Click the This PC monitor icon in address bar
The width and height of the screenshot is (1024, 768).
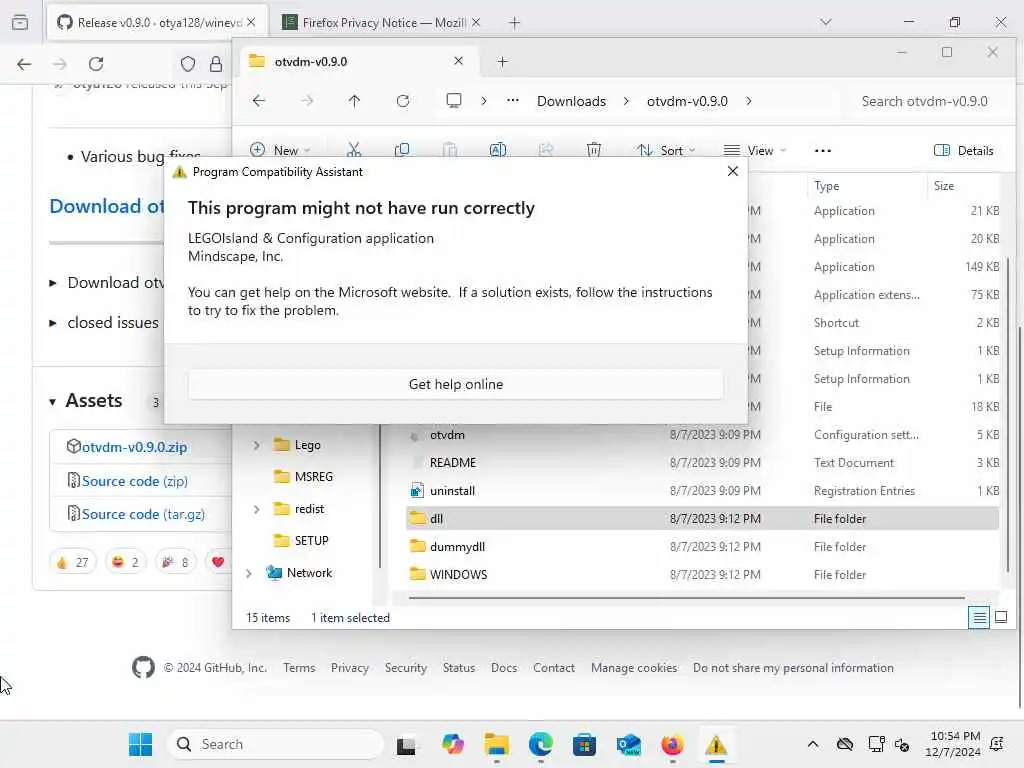pyautogui.click(x=453, y=101)
